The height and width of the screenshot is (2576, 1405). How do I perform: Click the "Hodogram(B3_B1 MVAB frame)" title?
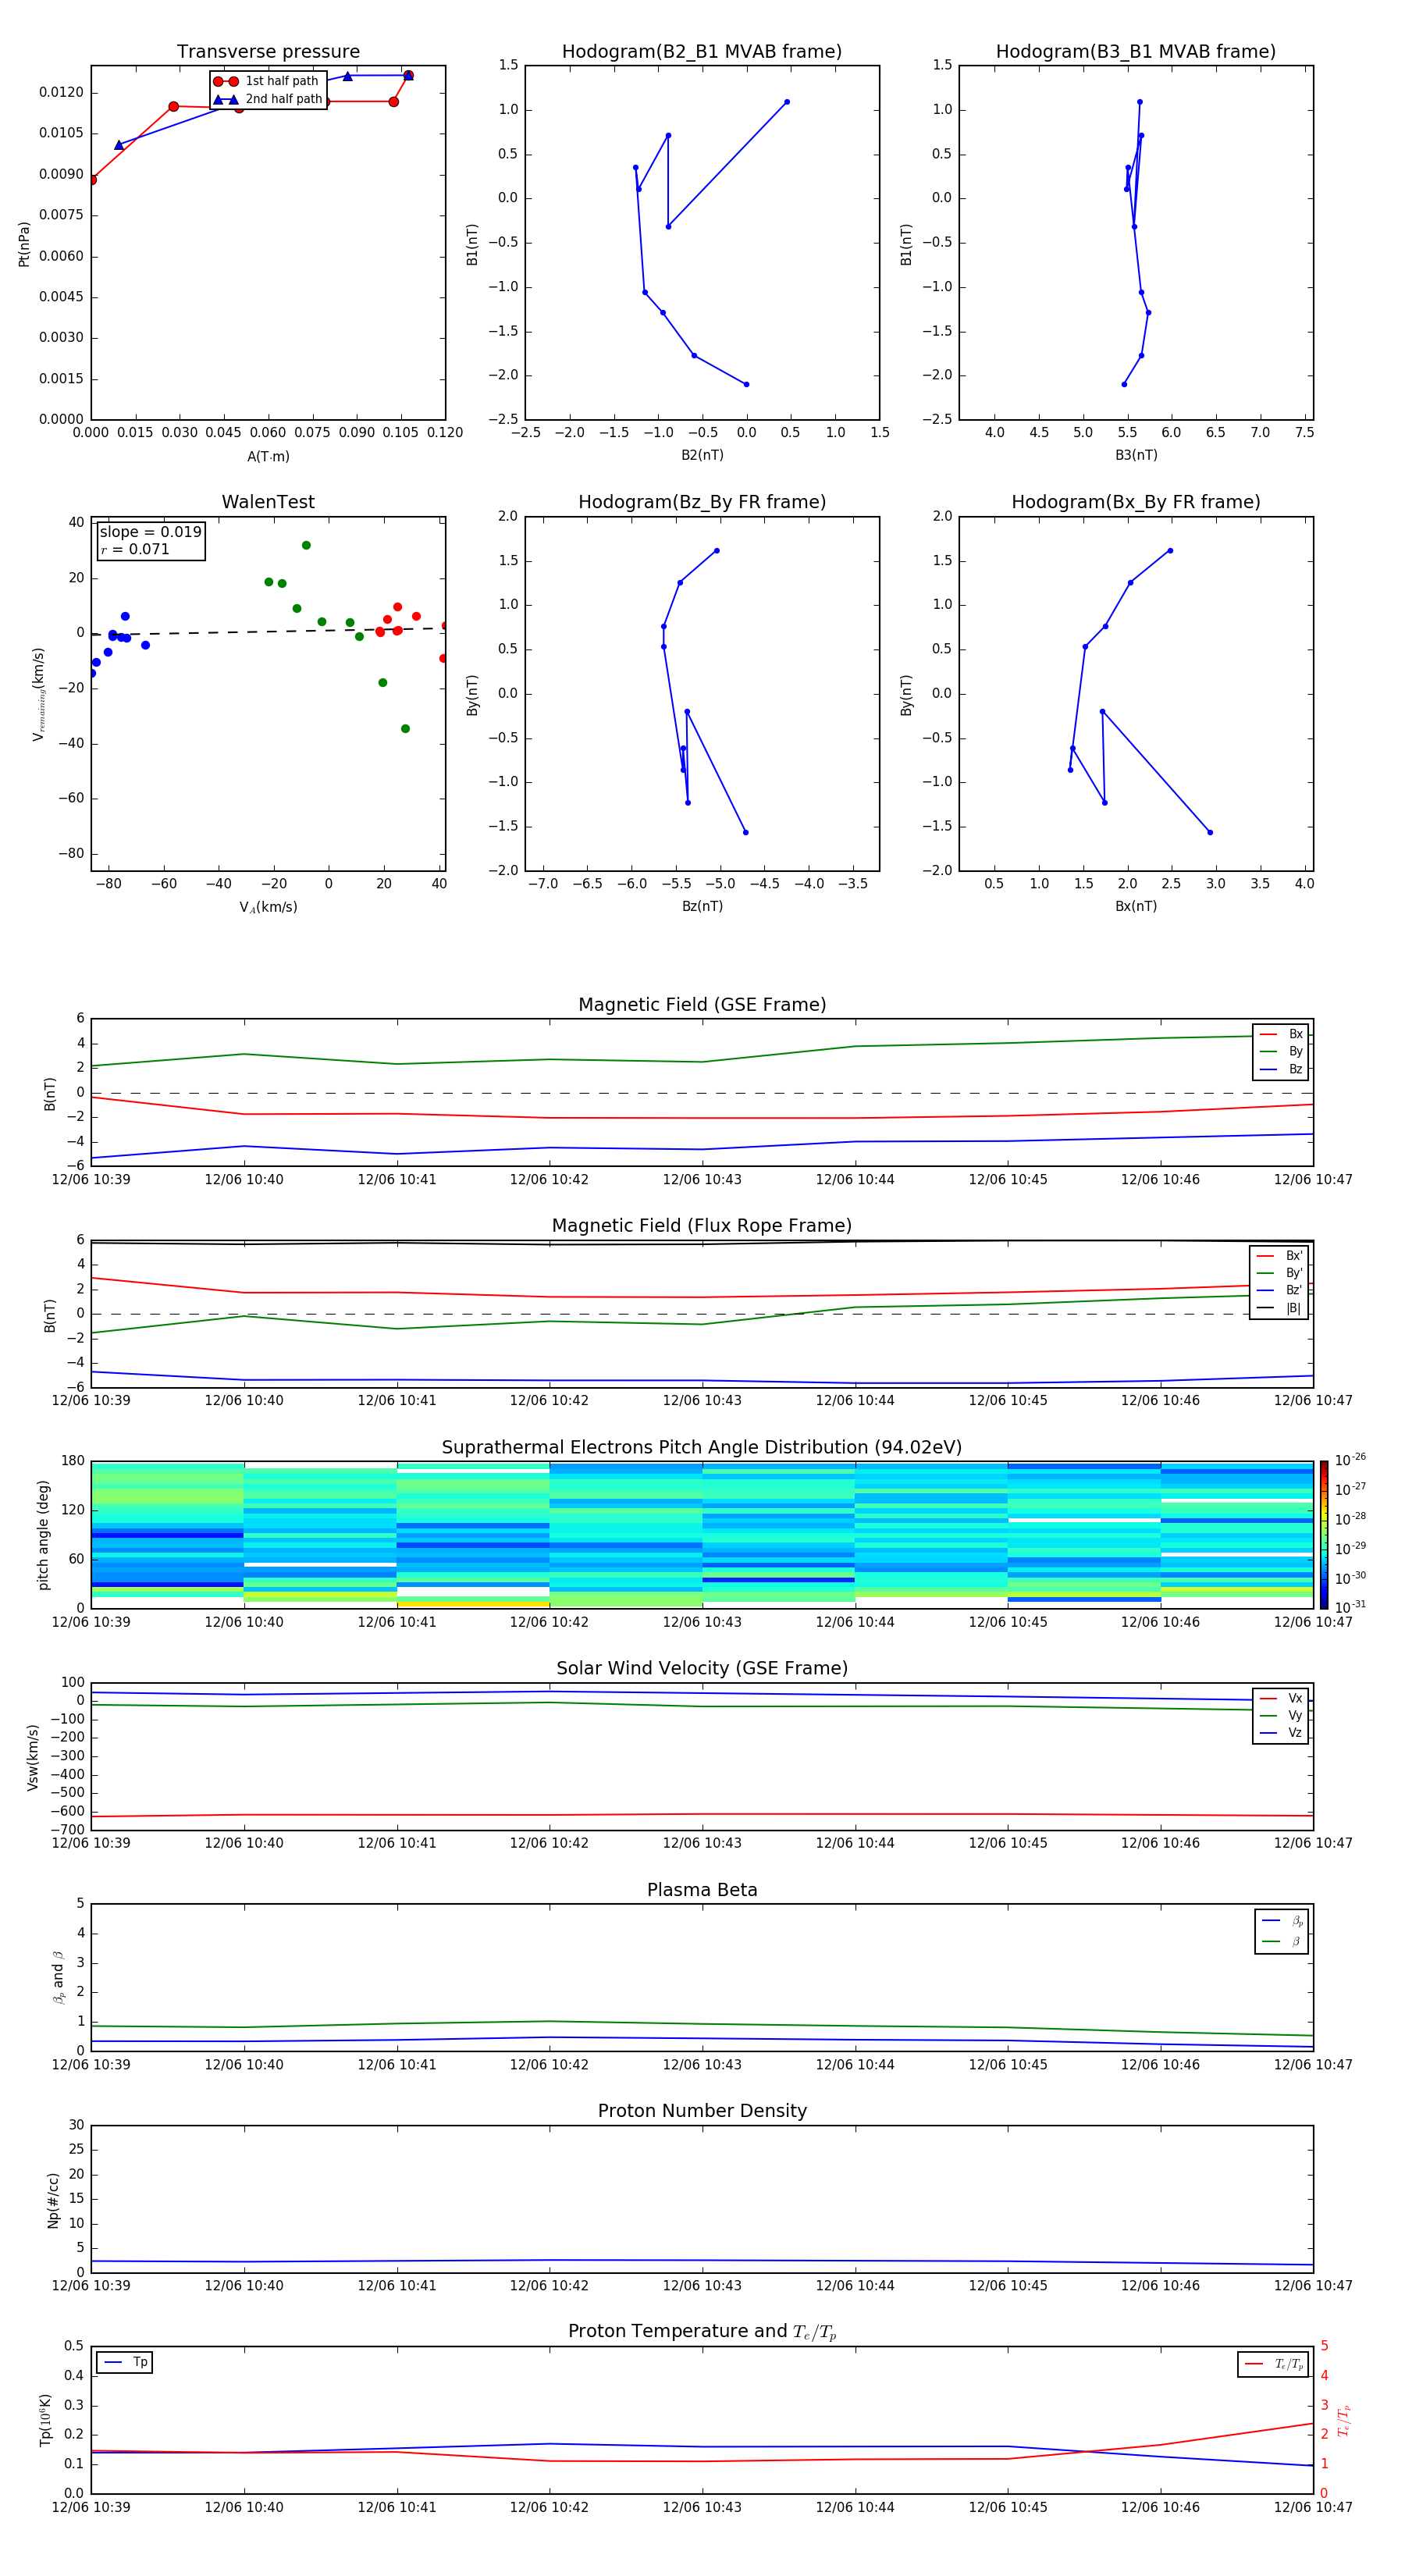(1136, 51)
